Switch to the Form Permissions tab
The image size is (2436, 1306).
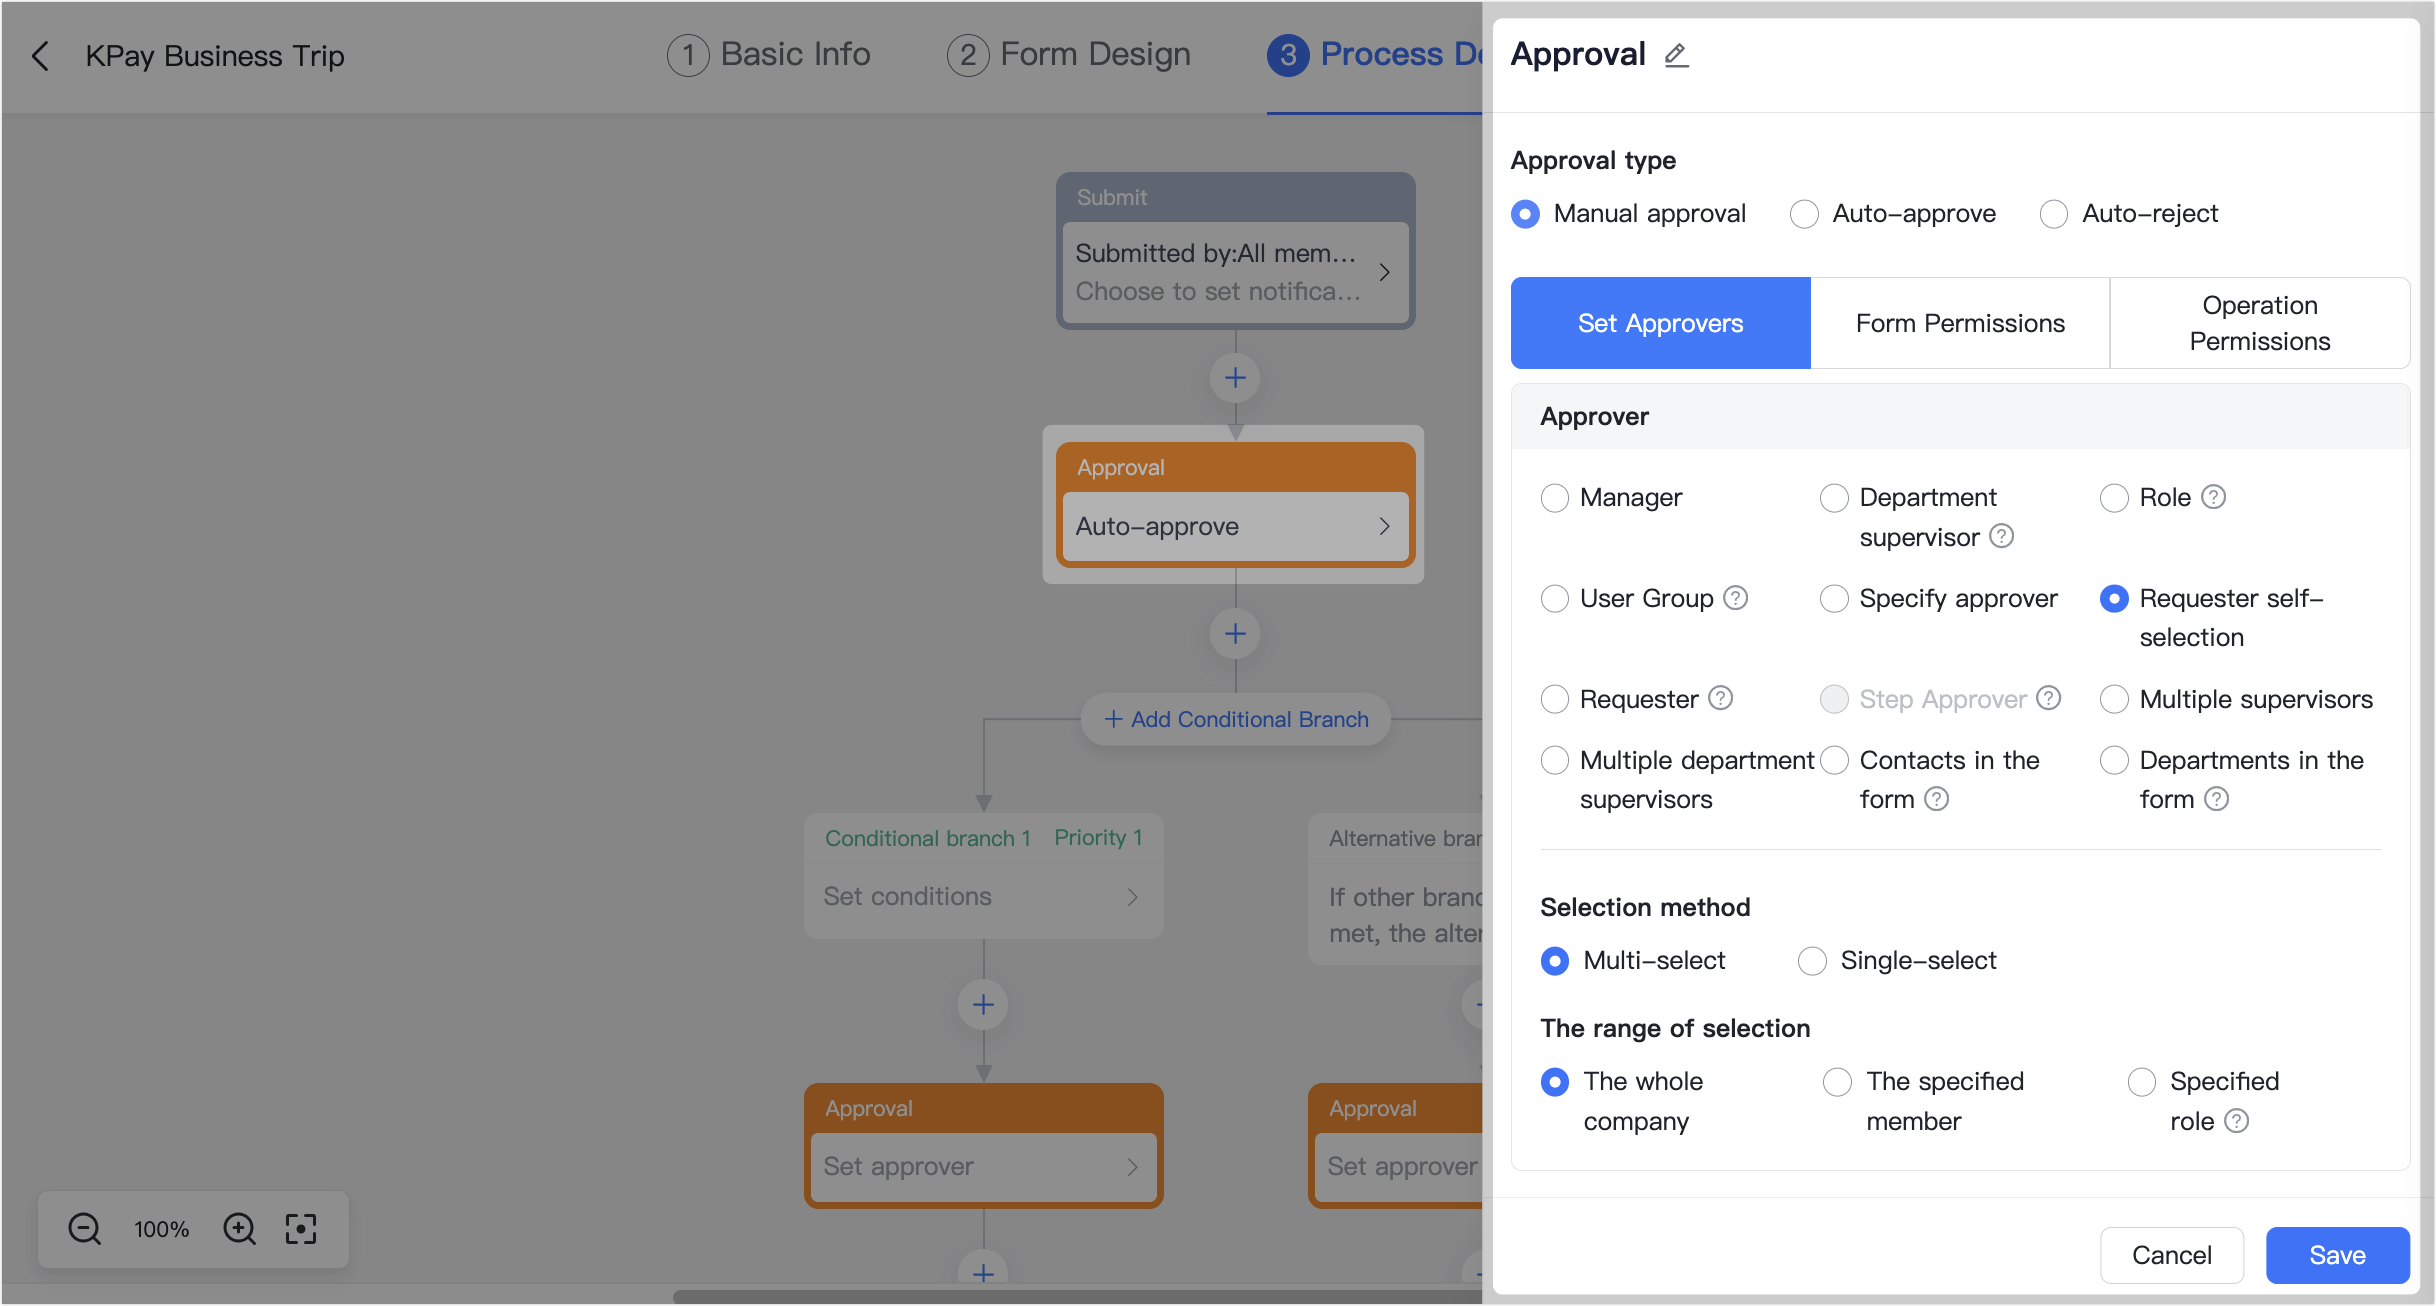pyautogui.click(x=1959, y=322)
